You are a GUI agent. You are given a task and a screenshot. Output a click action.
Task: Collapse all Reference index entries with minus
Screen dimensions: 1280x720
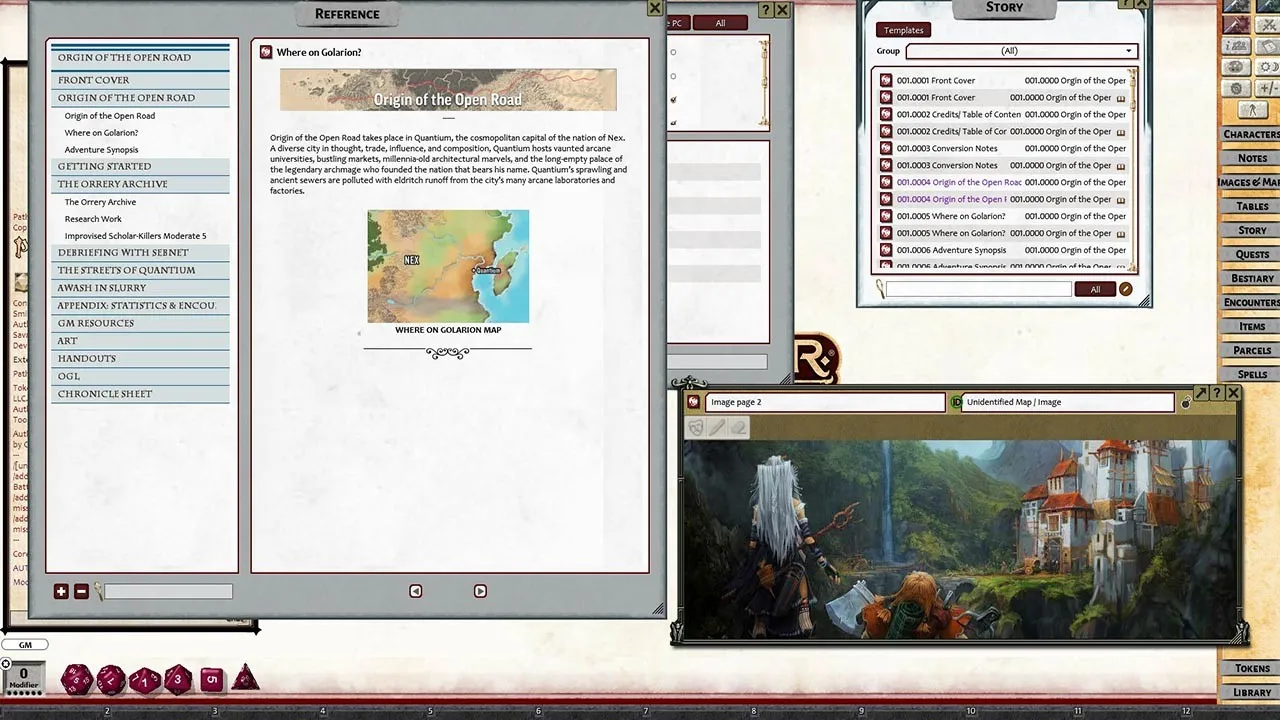tap(81, 591)
